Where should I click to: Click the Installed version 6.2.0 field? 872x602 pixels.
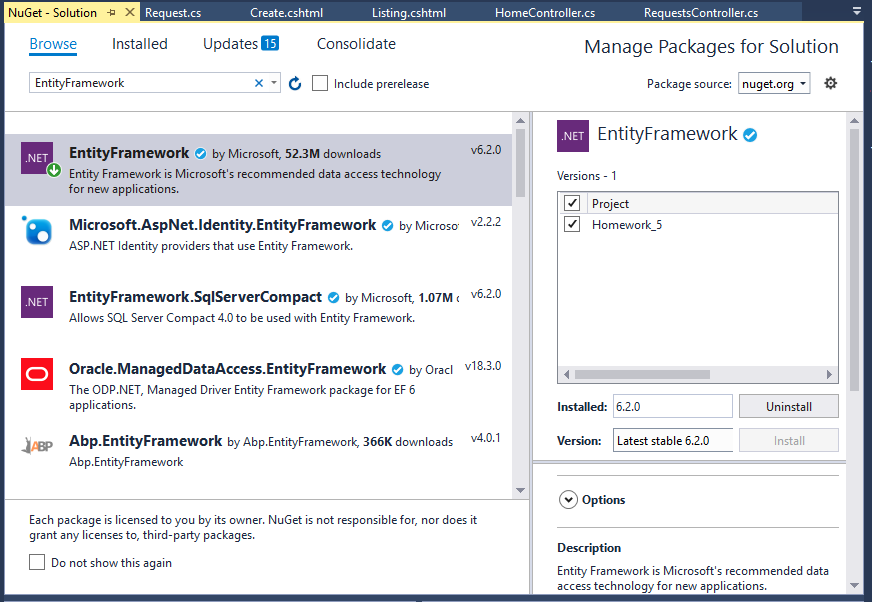pyautogui.click(x=673, y=407)
